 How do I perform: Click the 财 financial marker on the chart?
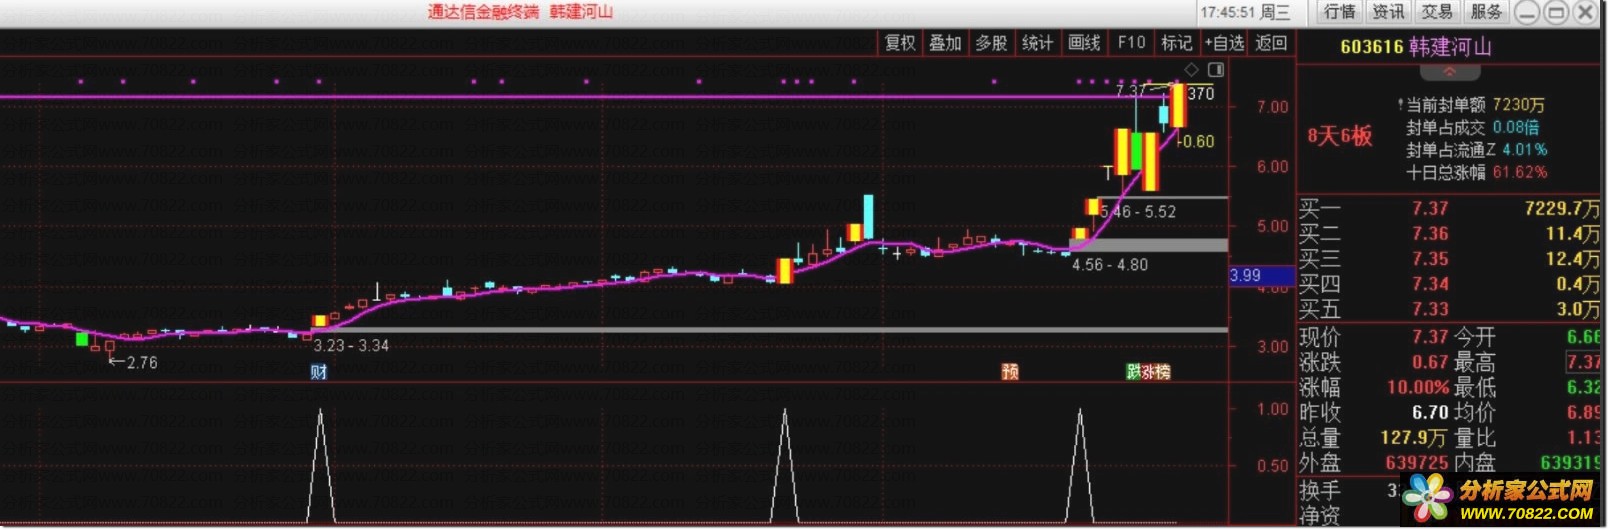(x=318, y=372)
